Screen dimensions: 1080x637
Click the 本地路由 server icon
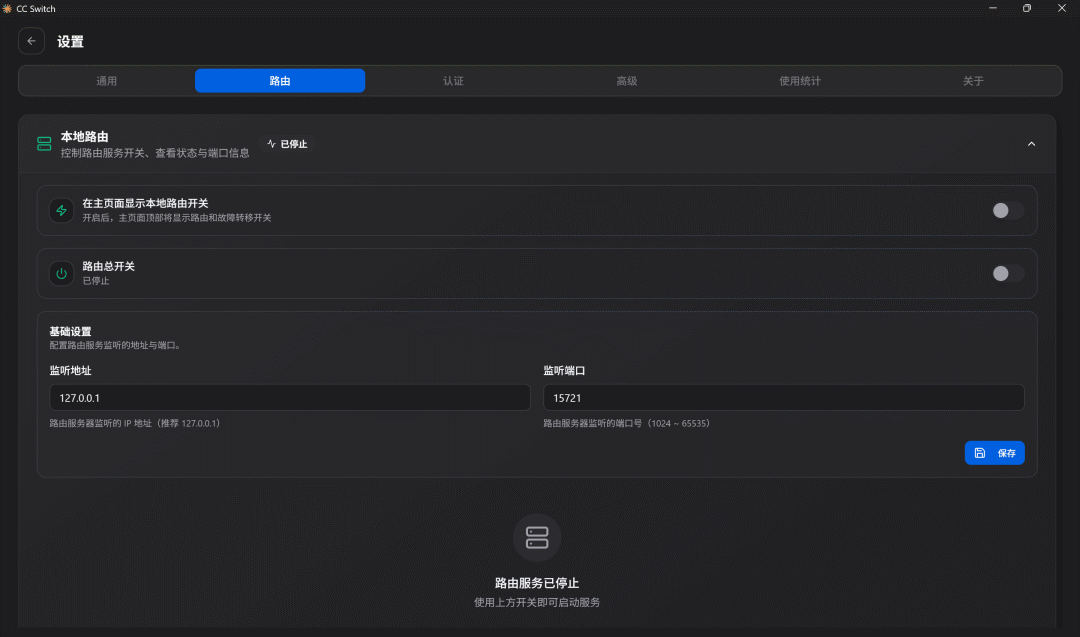tap(44, 143)
